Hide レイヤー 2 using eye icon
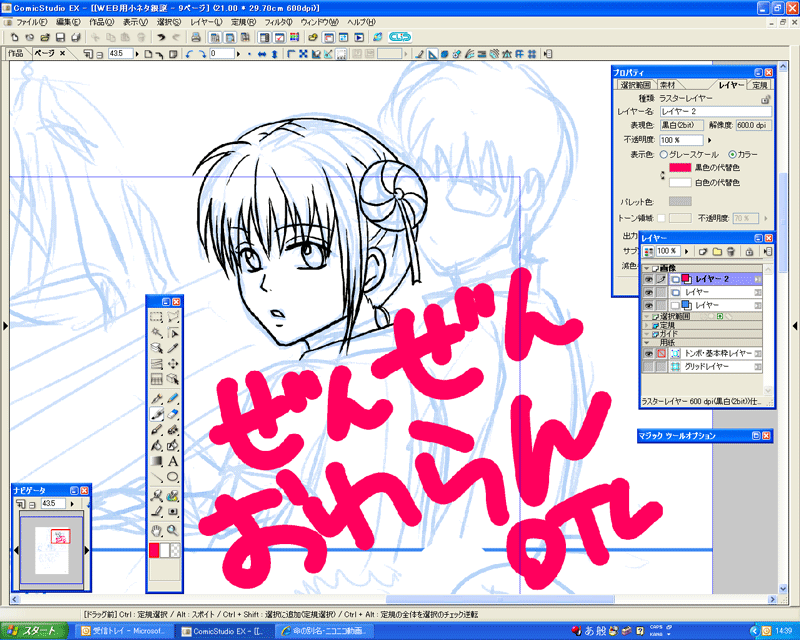Viewport: 800px width, 640px height. [x=648, y=279]
